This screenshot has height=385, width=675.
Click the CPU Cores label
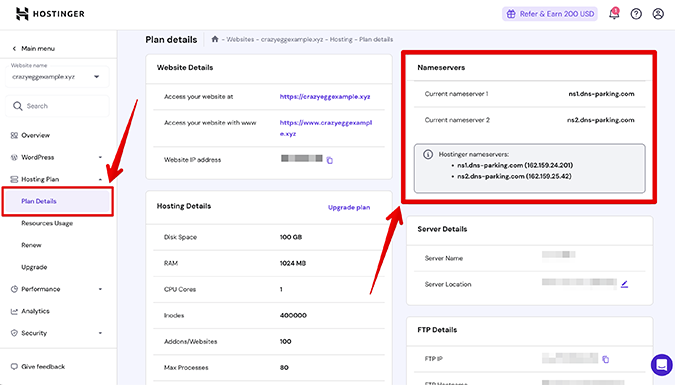pyautogui.click(x=180, y=289)
